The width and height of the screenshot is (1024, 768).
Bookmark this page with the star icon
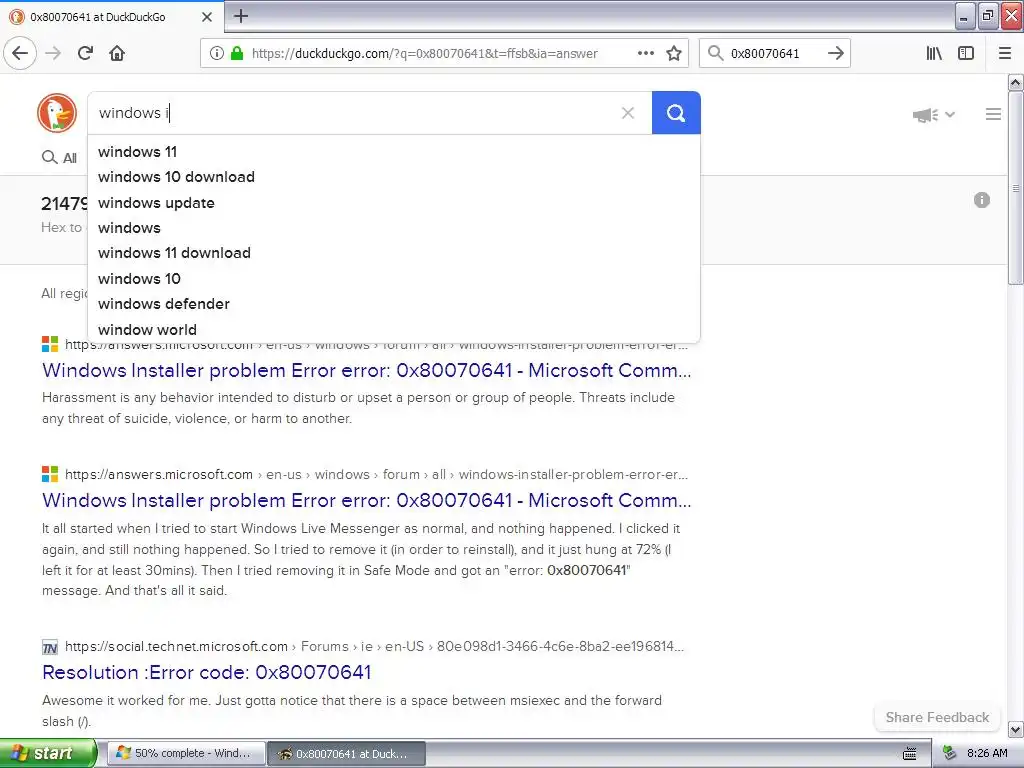(x=674, y=54)
